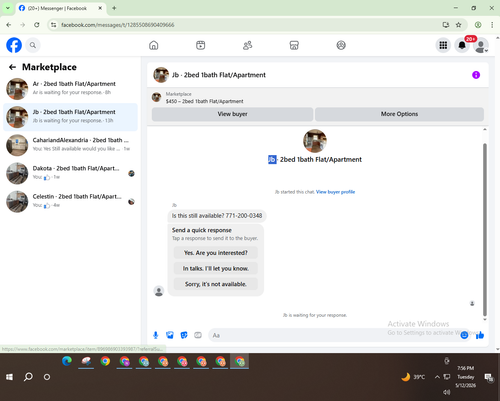The image size is (500, 401).
Task: Open the weather widget showing 39°C
Action: pos(413,377)
